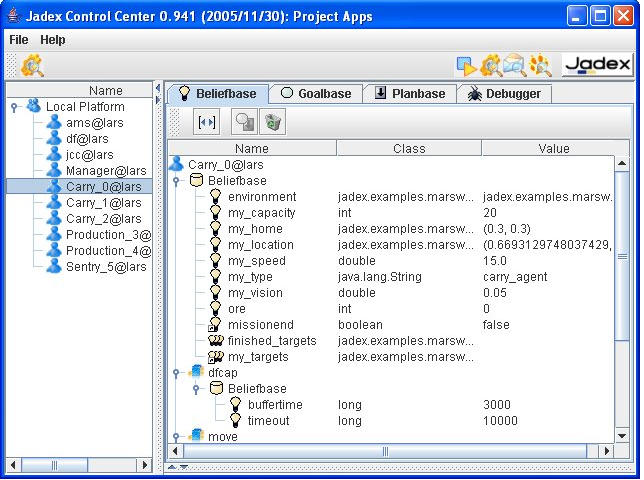Screen dimensions: 644x480
Task: Collapse the dfcap capability node
Action: (x=176, y=373)
